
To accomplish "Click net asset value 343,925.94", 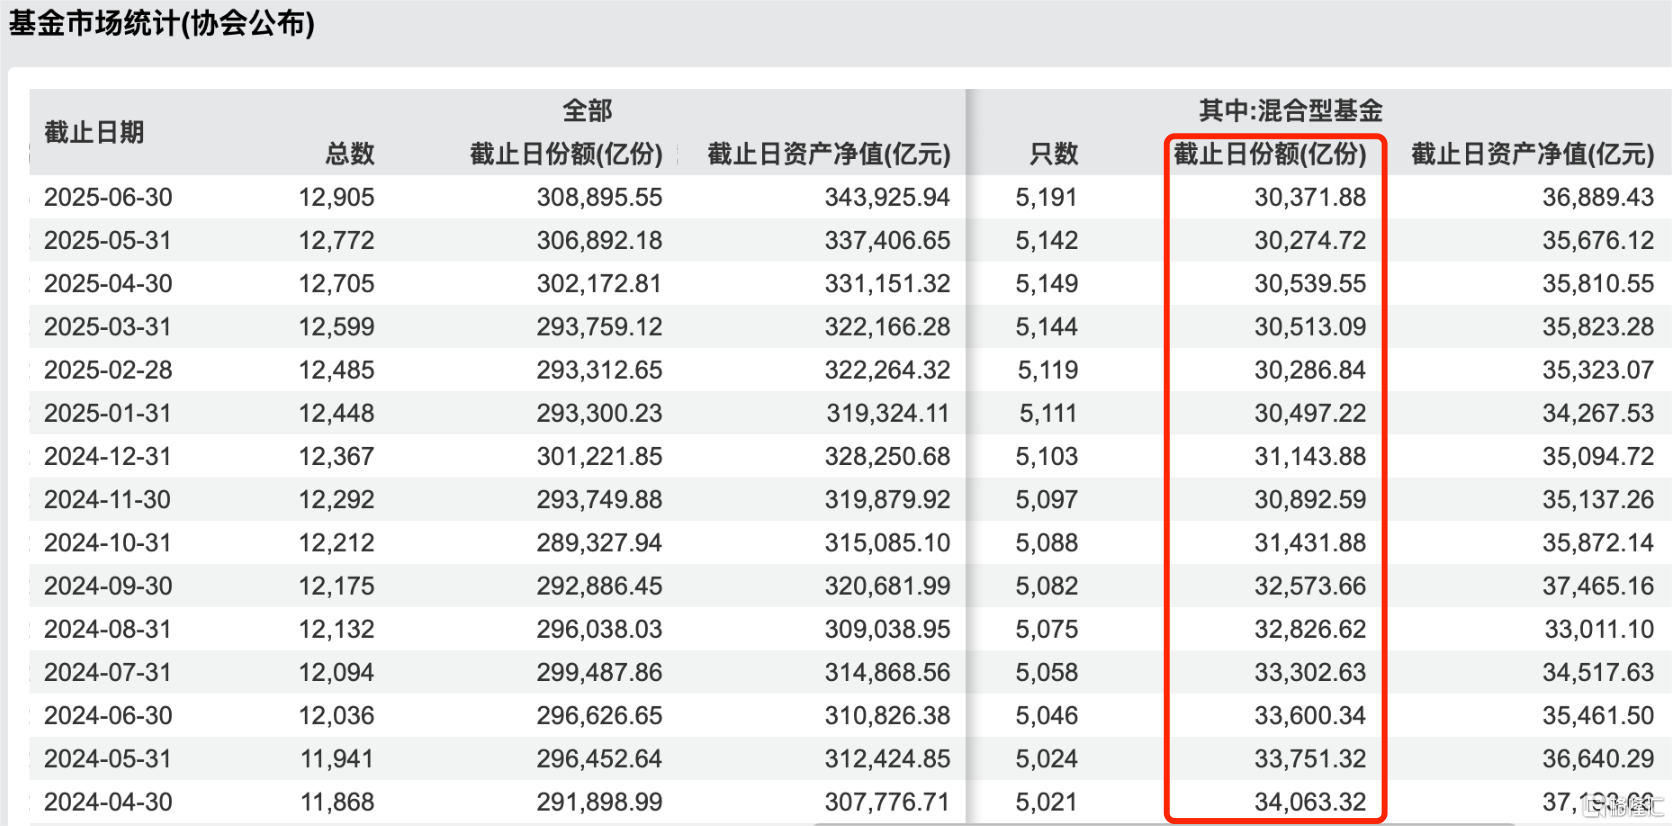I will point(887,197).
